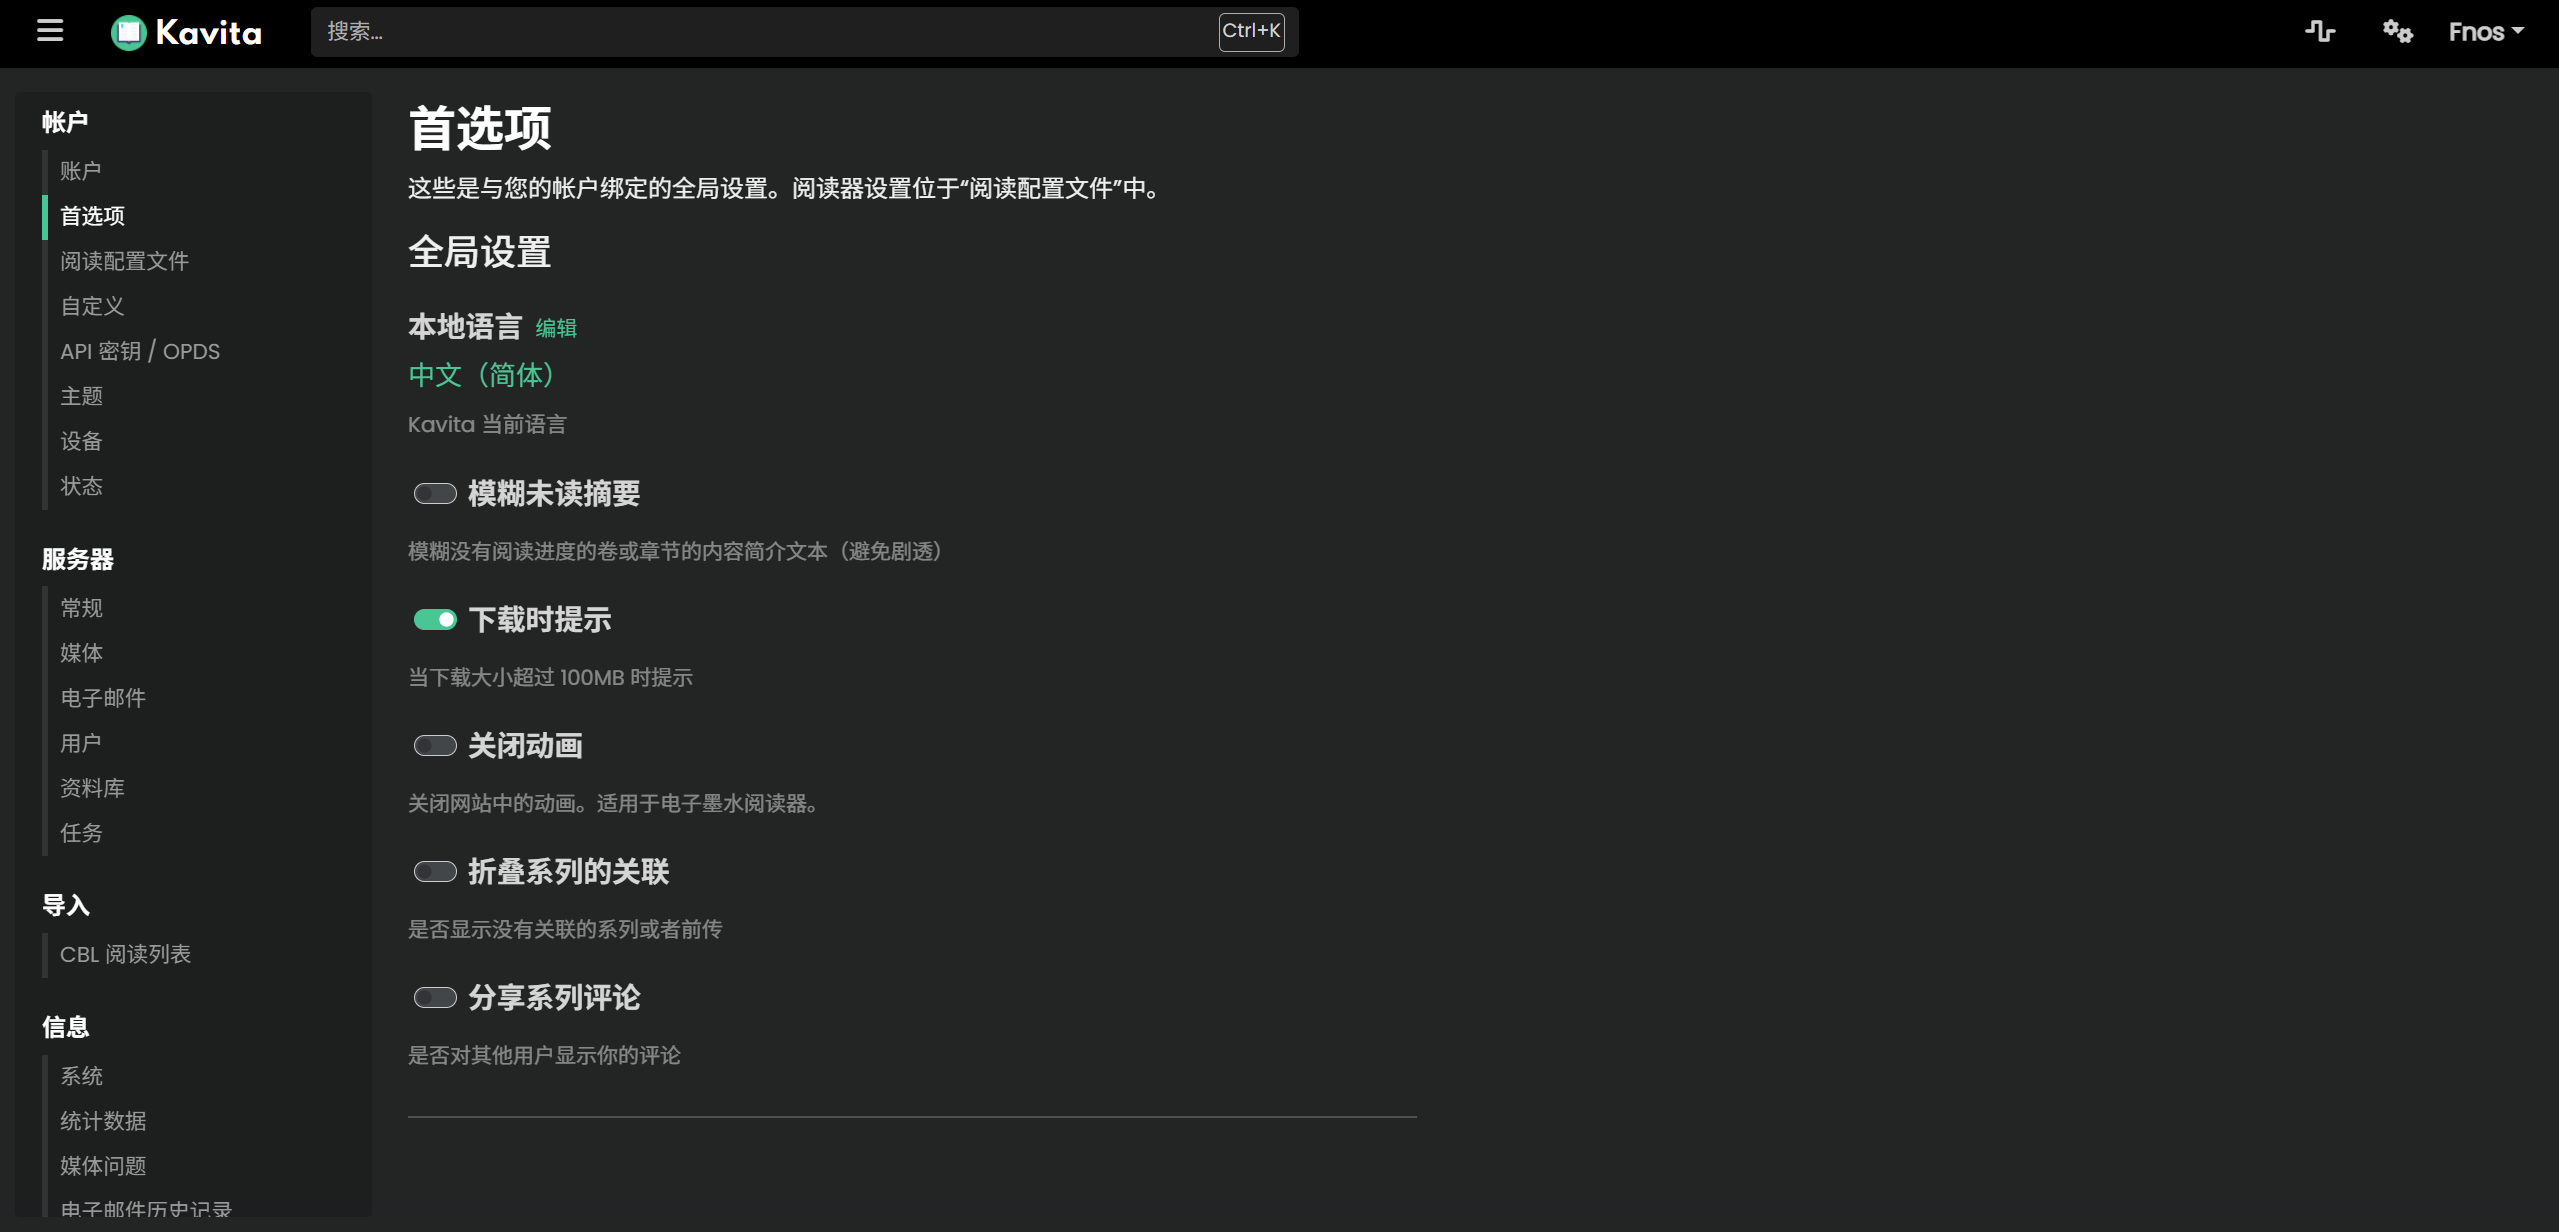Click the Kavita logo icon
Viewport: 2559px width, 1232px height.
129,33
